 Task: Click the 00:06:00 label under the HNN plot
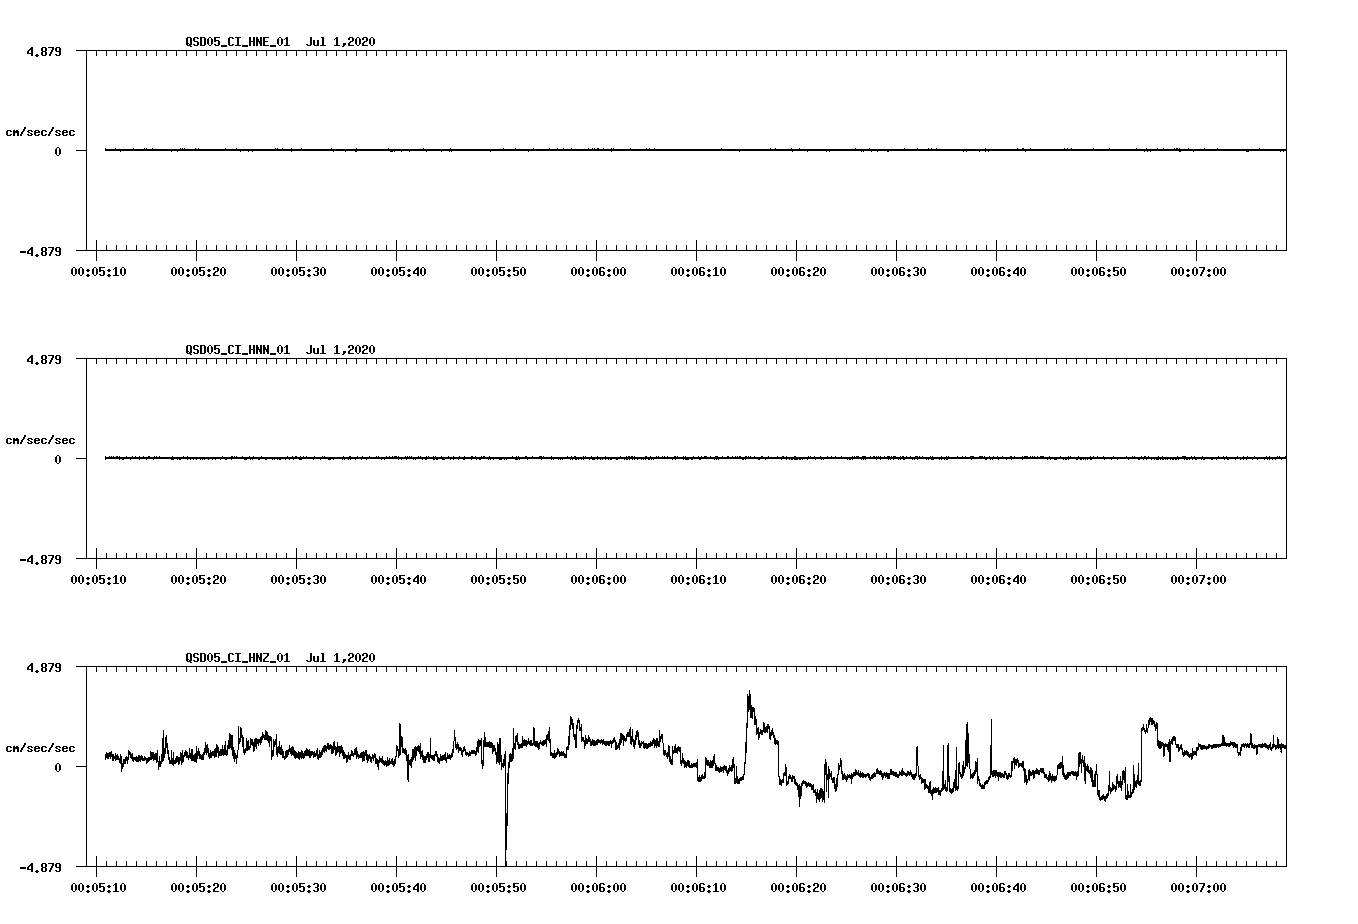(598, 579)
